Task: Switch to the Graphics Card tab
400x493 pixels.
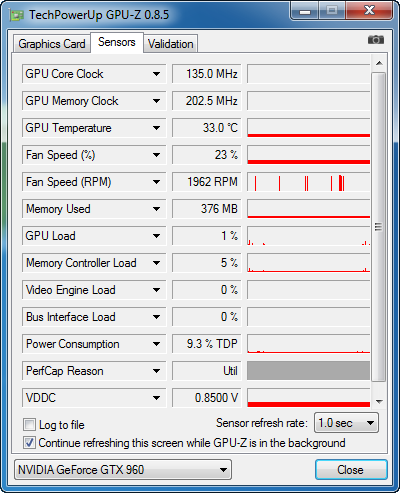Action: [x=52, y=44]
